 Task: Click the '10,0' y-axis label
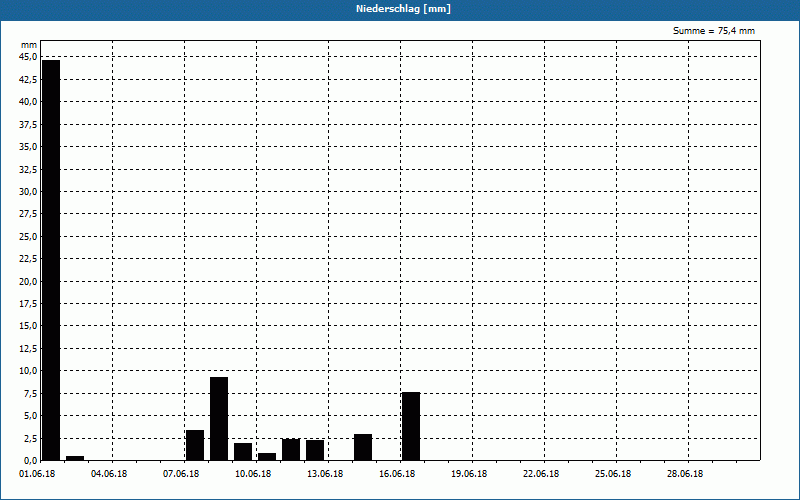tap(28, 370)
